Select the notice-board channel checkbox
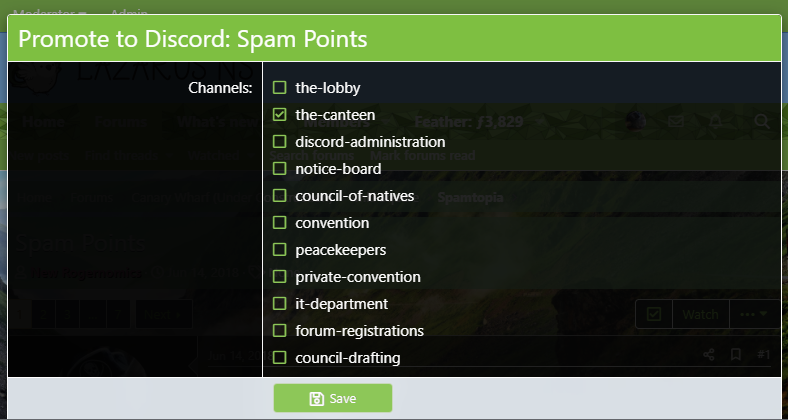The height and width of the screenshot is (420, 788). [x=280, y=168]
